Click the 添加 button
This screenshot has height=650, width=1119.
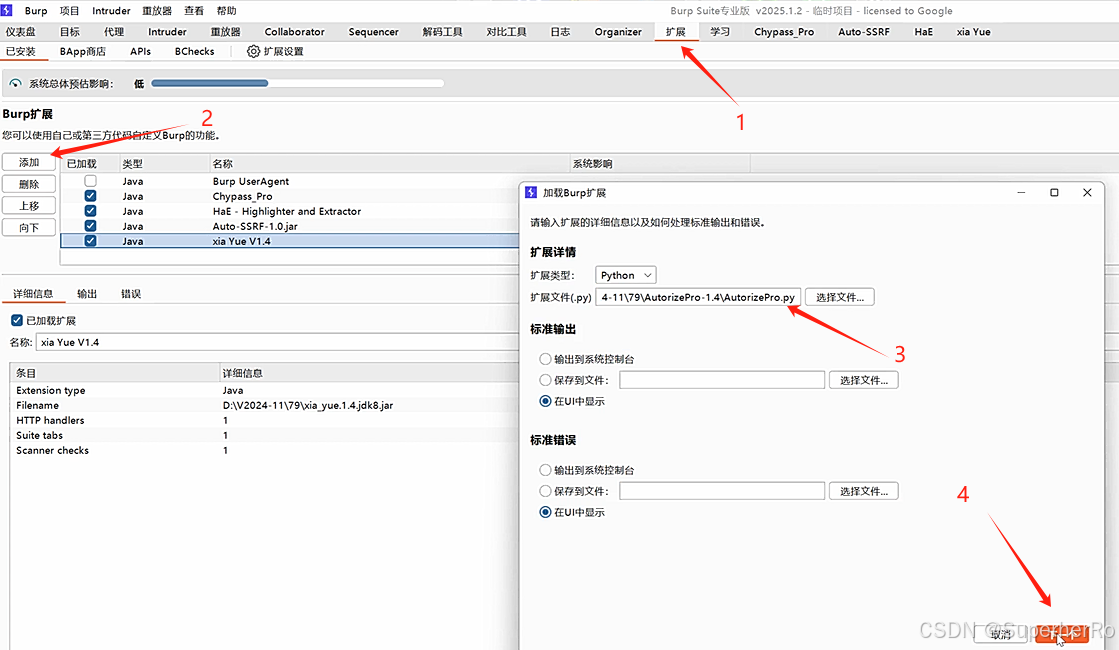tap(29, 163)
